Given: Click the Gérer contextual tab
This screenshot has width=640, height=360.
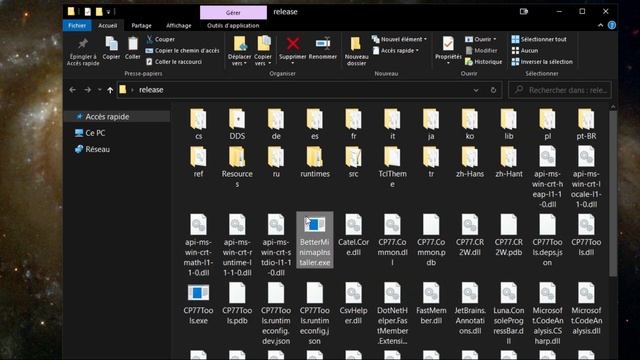Looking at the screenshot, I should pyautogui.click(x=233, y=13).
